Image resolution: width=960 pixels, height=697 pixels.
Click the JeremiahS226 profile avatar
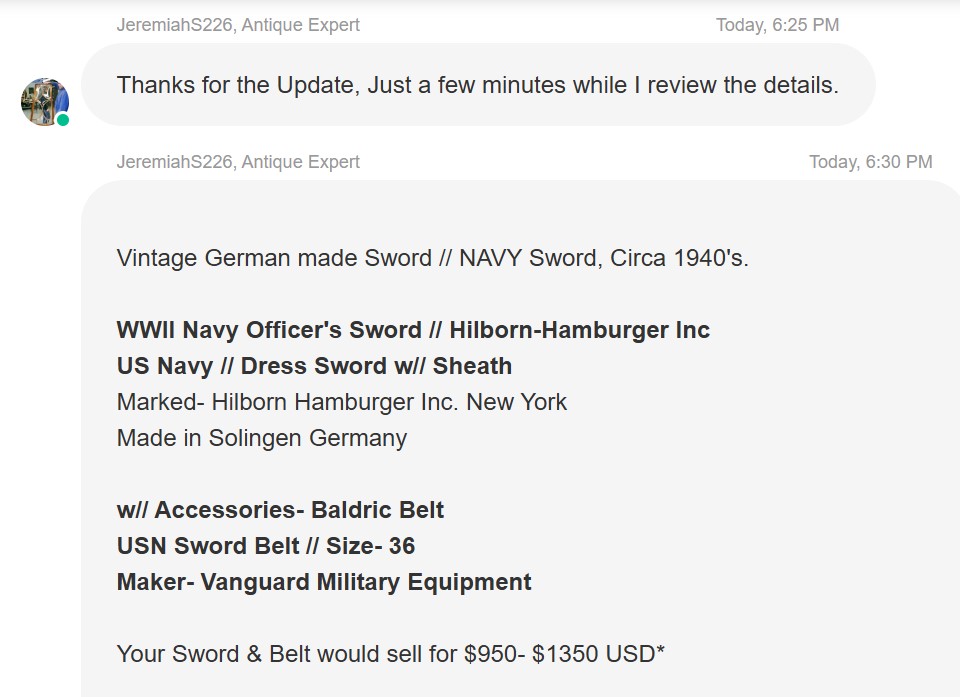point(44,101)
